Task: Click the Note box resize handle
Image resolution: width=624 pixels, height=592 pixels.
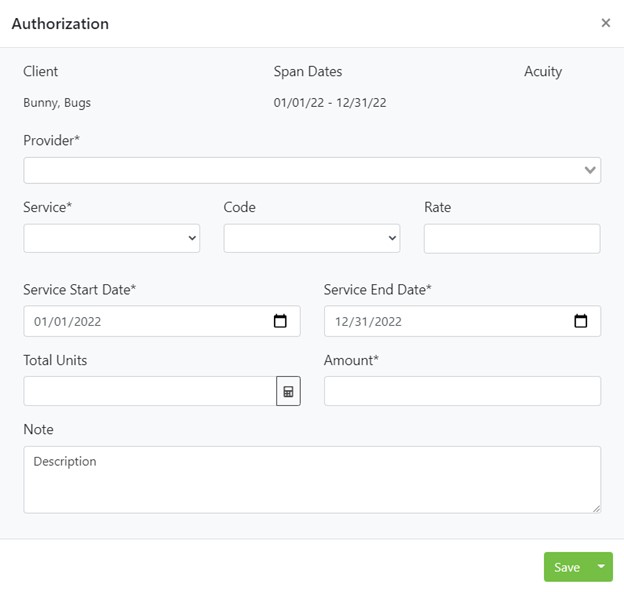Action: click(596, 508)
